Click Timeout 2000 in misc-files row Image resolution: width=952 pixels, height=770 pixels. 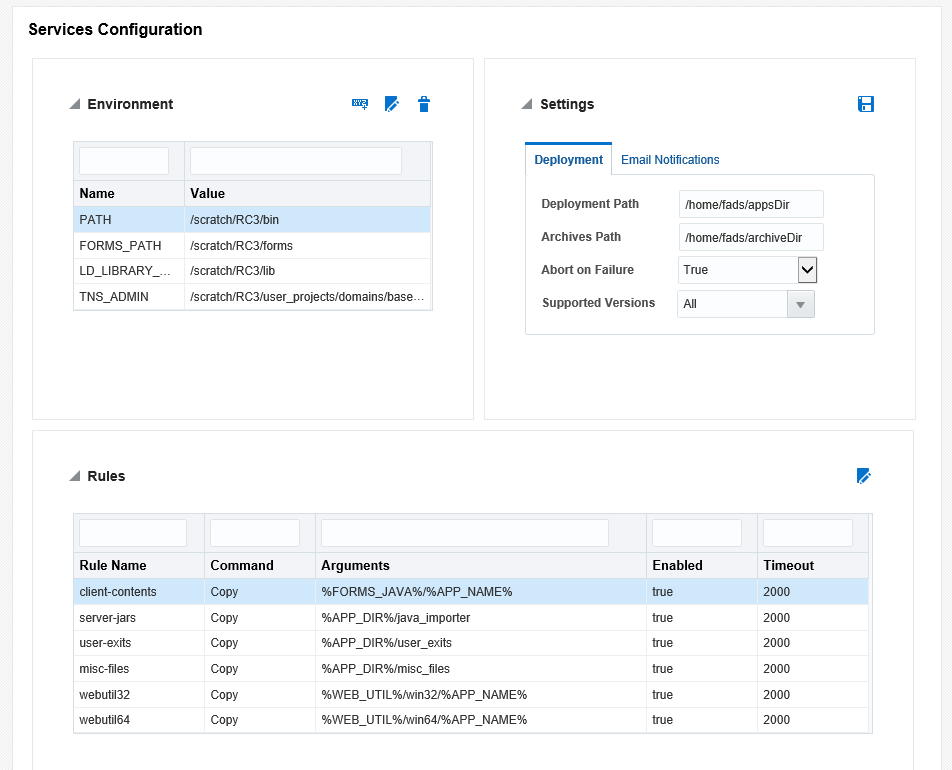coord(777,669)
